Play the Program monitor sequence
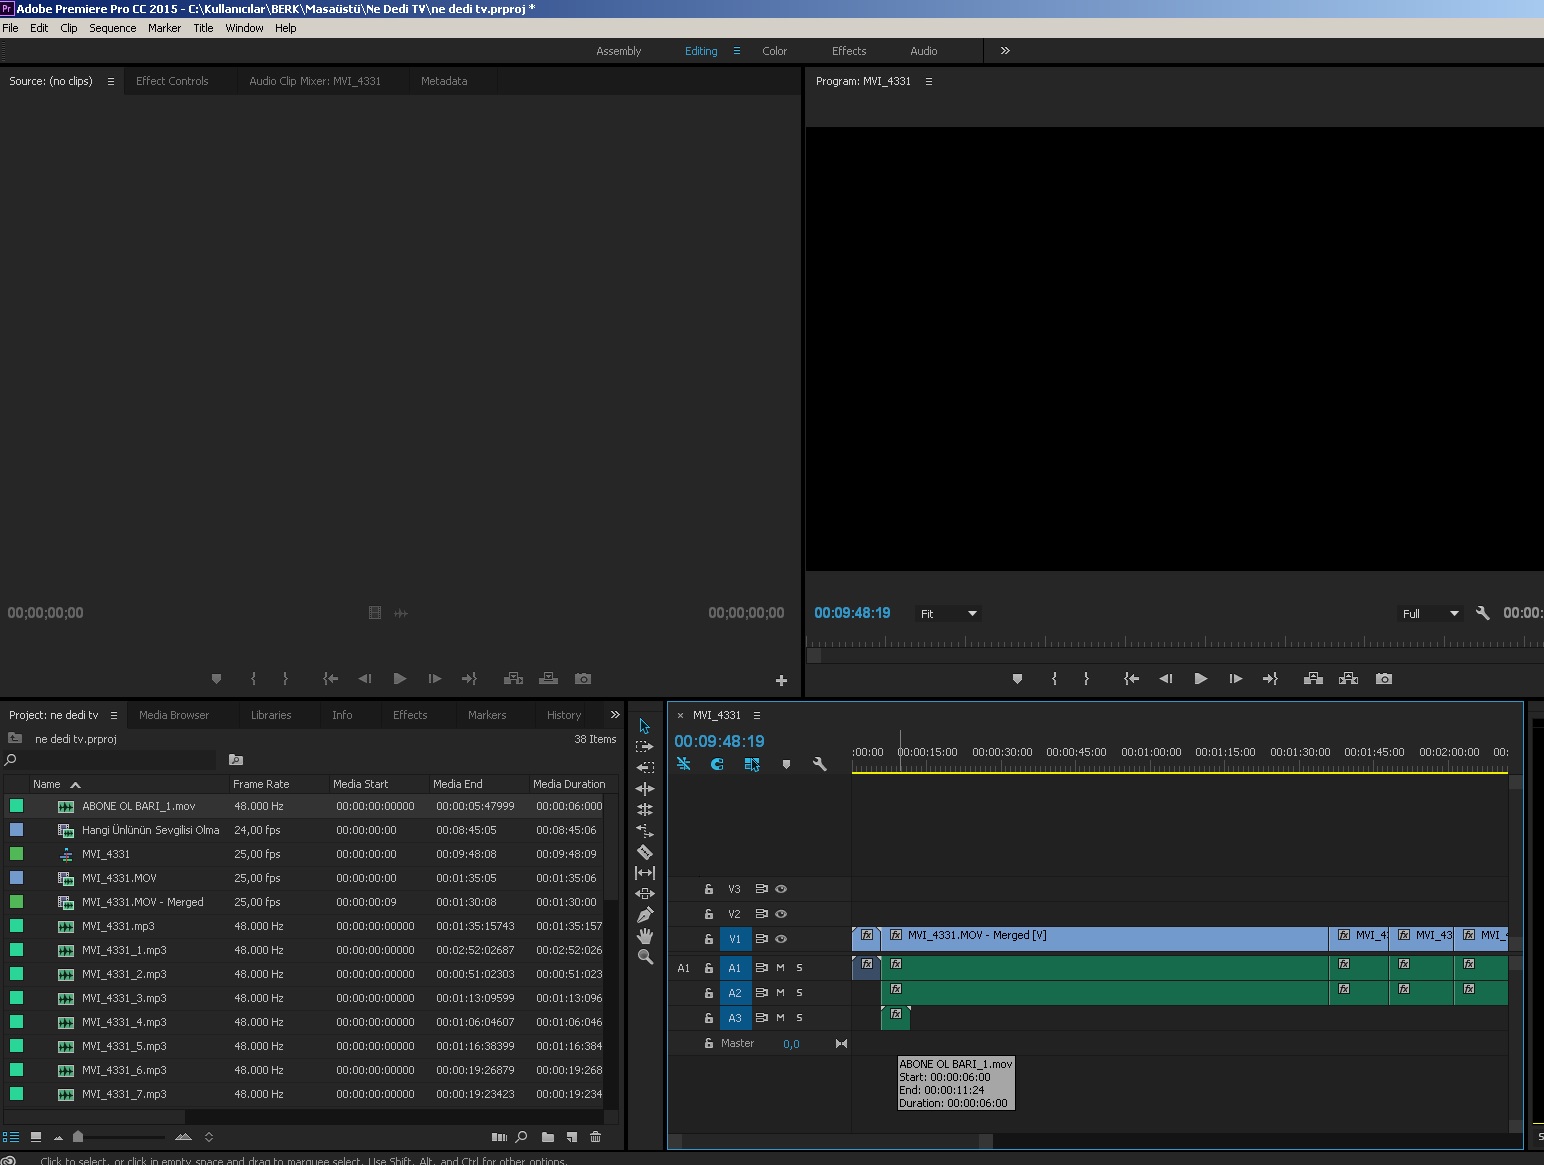Image resolution: width=1544 pixels, height=1165 pixels. click(1201, 679)
